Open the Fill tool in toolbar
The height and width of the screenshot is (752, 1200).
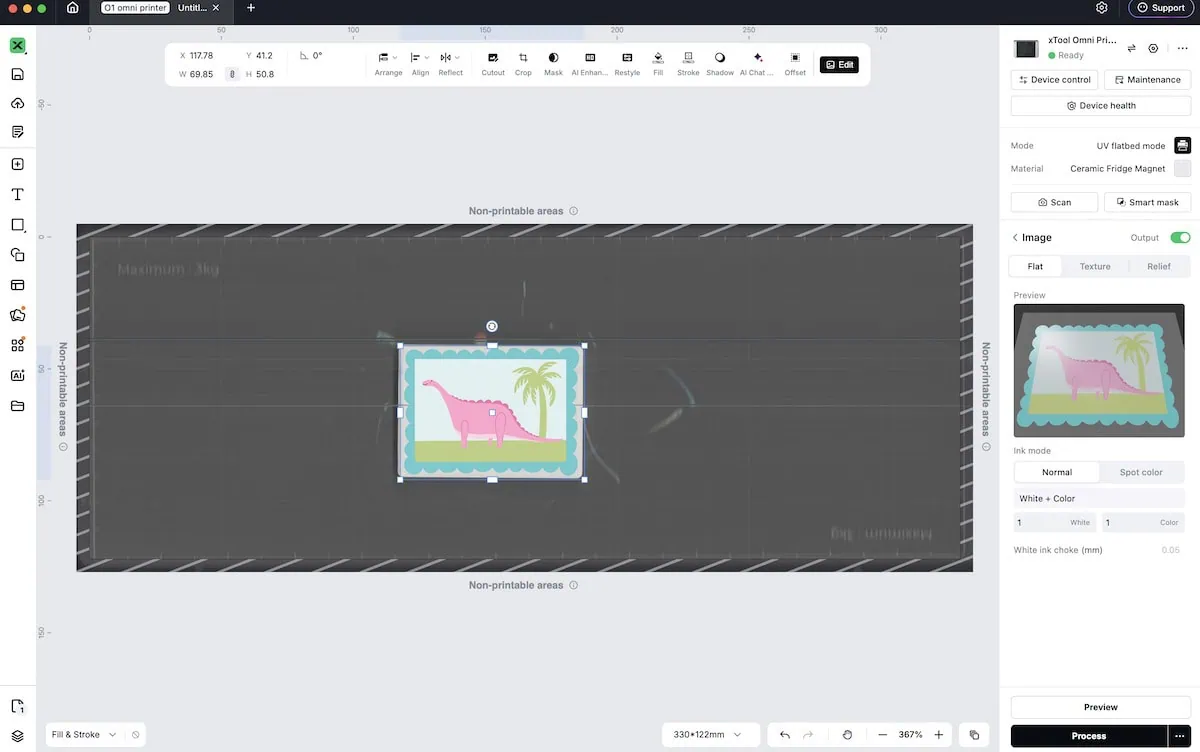coord(658,64)
